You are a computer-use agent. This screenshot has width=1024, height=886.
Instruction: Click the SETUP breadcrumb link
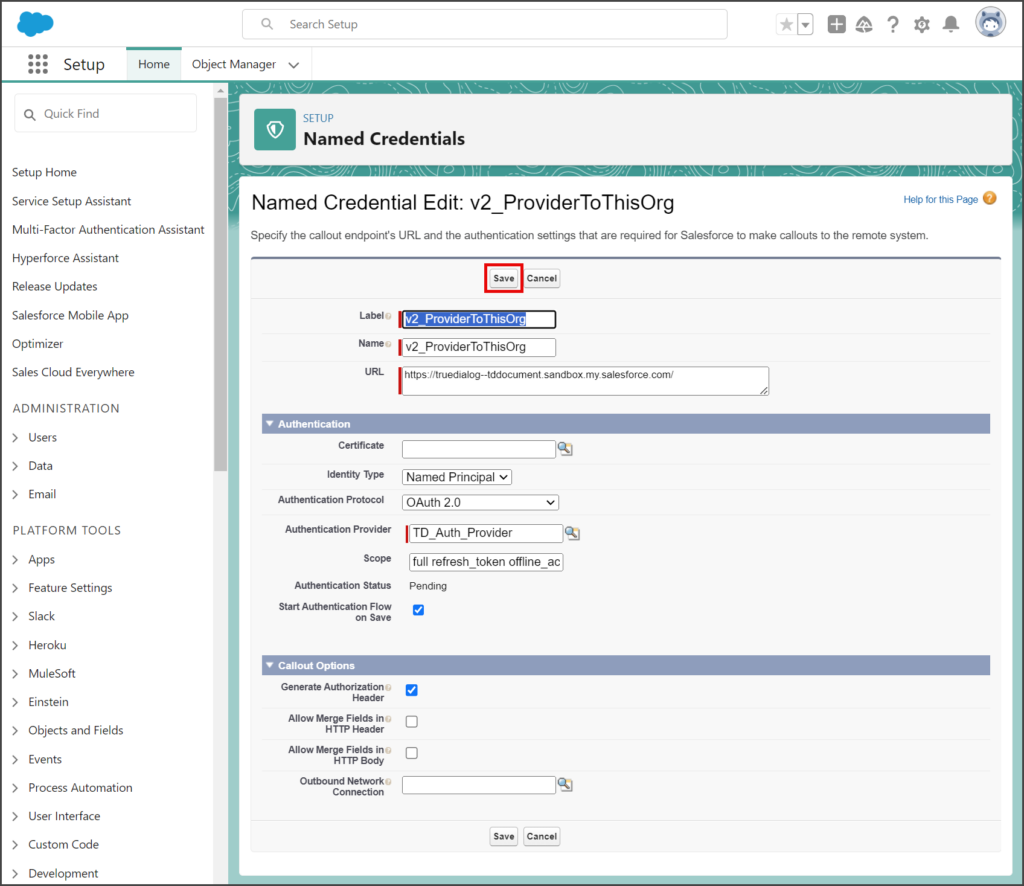[318, 118]
